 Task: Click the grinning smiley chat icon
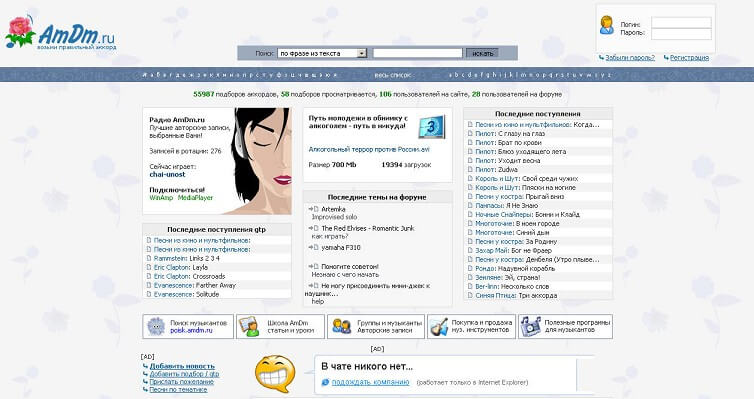pyautogui.click(x=275, y=374)
